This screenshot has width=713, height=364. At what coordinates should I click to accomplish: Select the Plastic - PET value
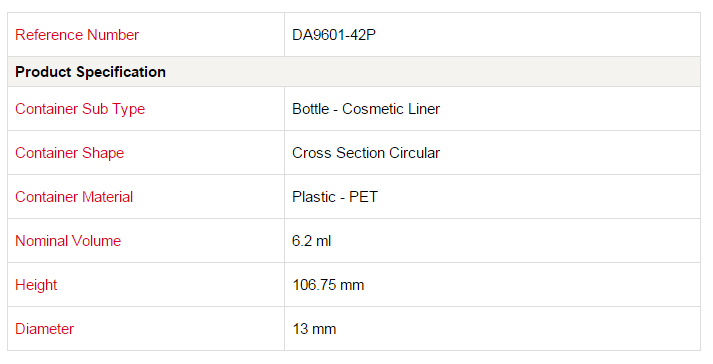pyautogui.click(x=335, y=197)
